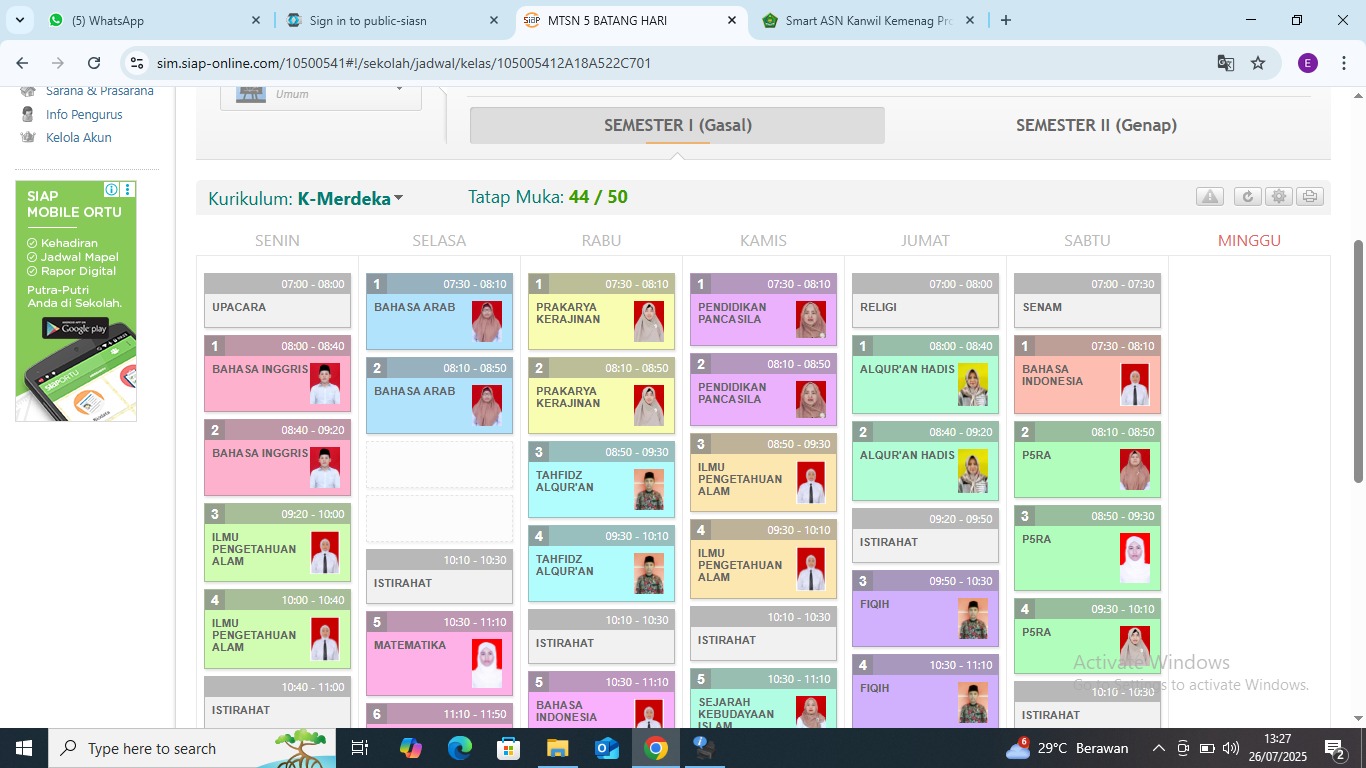Open the info icon on the SIAP MOBILE ORTU banner
The image size is (1366, 768).
pos(111,189)
